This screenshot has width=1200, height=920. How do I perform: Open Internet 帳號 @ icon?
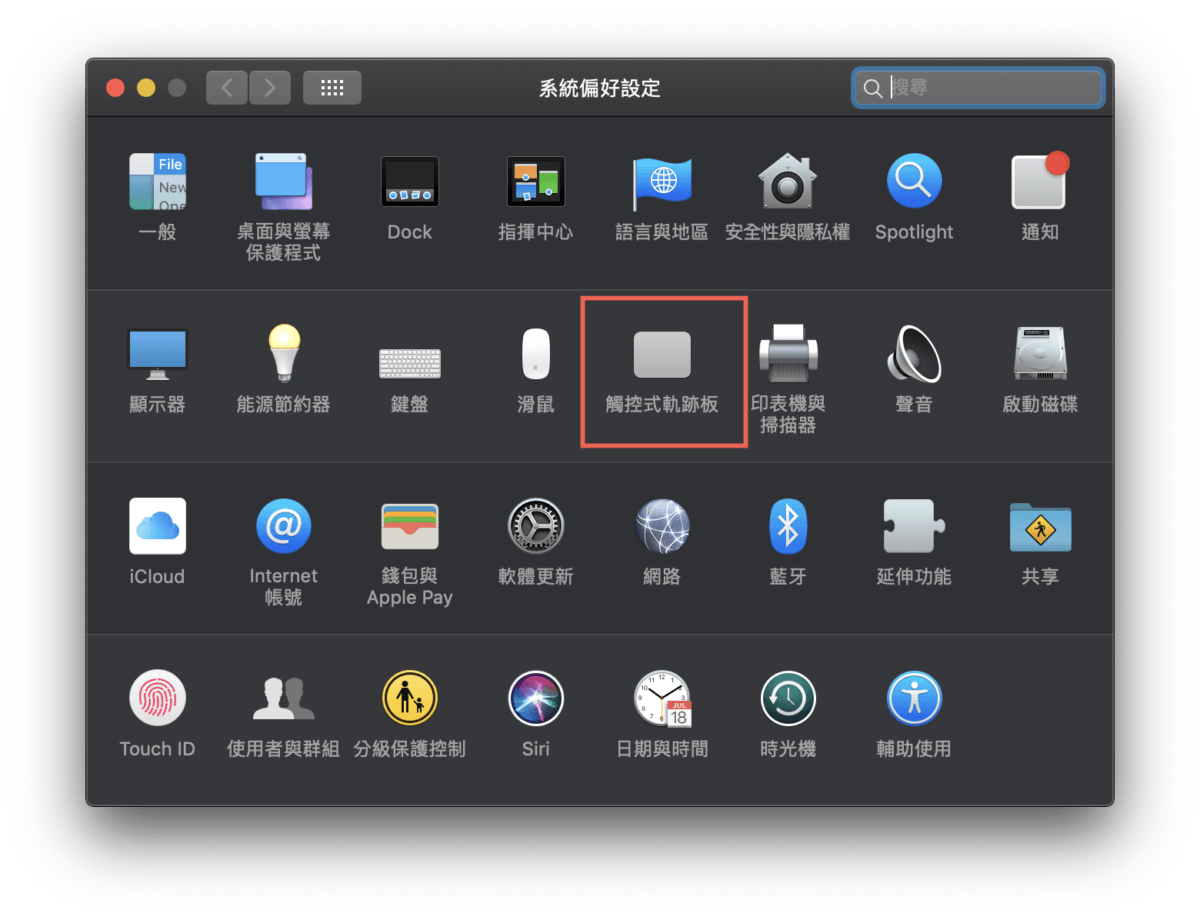click(283, 526)
